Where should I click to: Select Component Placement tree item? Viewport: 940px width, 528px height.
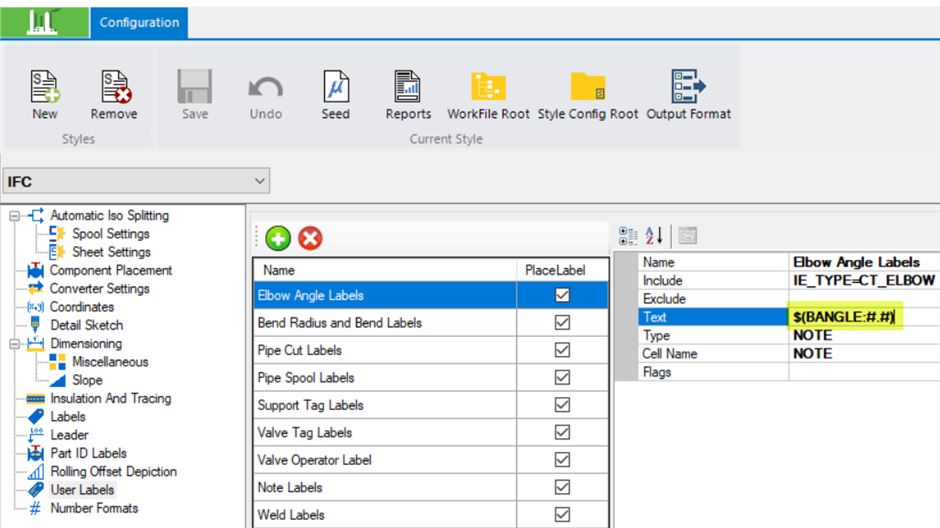[x=111, y=270]
